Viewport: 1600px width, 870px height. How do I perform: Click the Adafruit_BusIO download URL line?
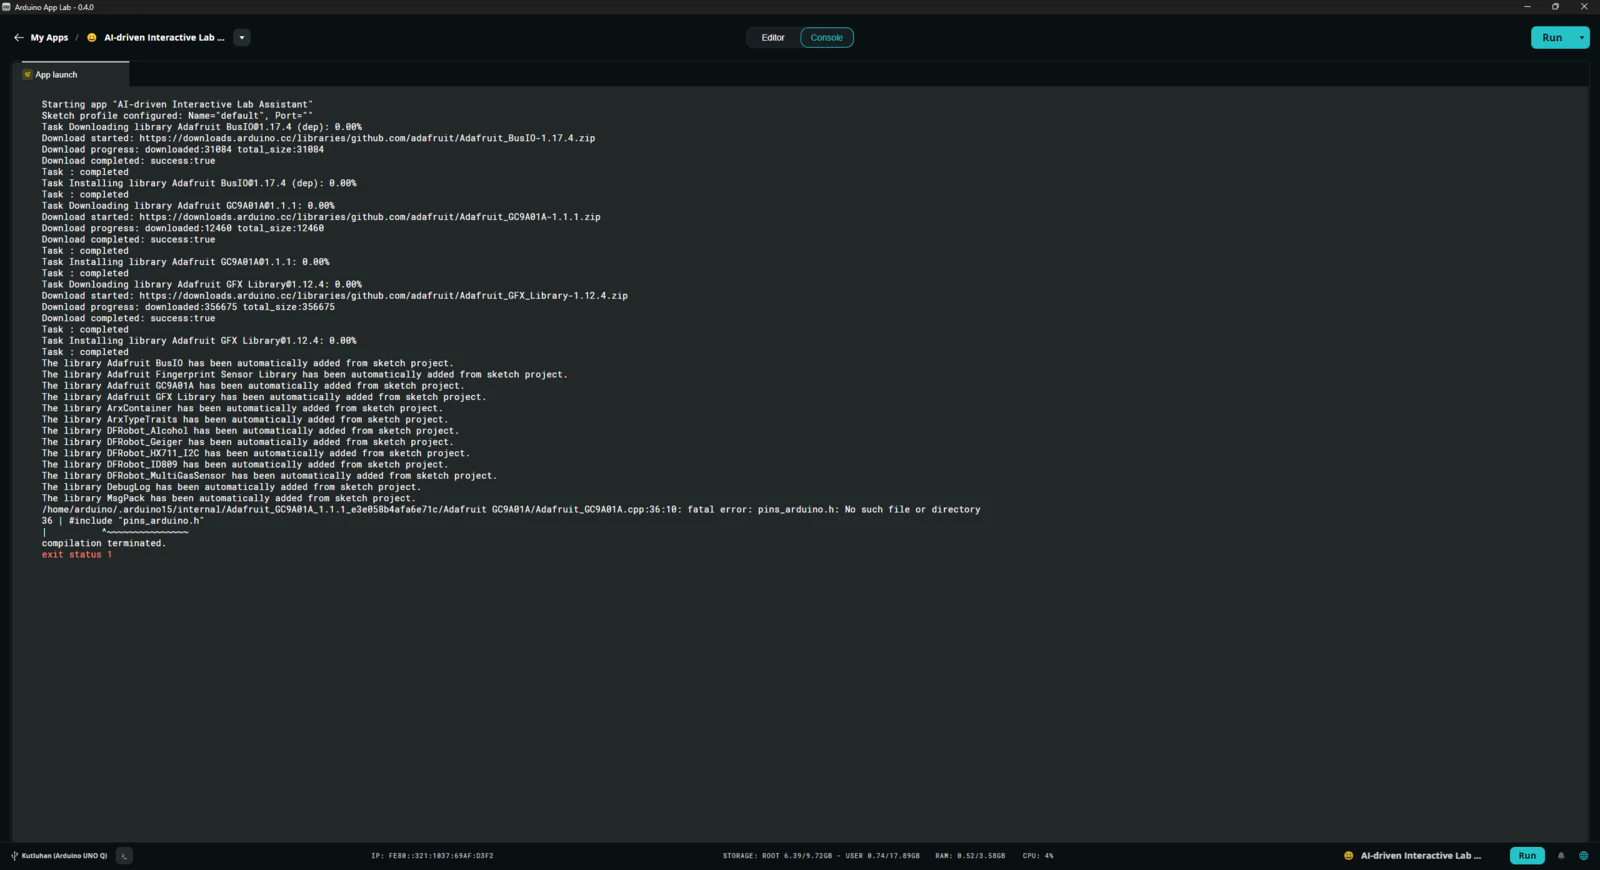point(318,138)
